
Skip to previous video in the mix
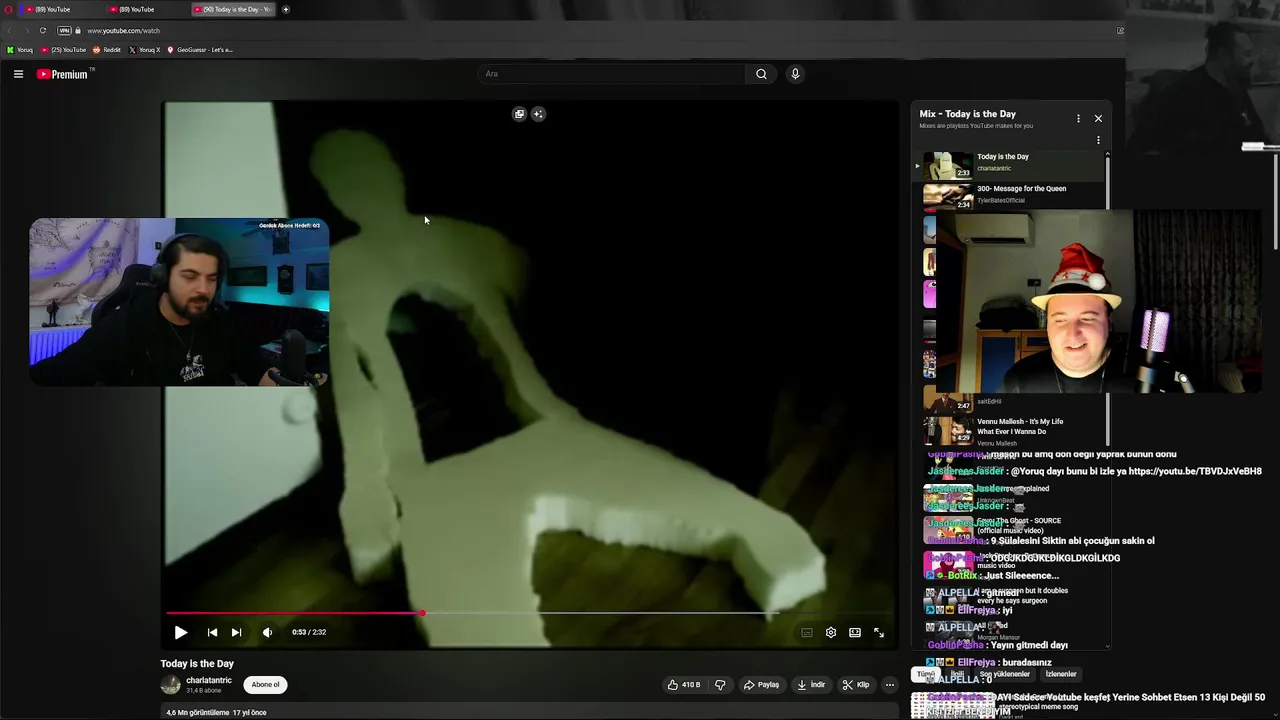(x=212, y=632)
